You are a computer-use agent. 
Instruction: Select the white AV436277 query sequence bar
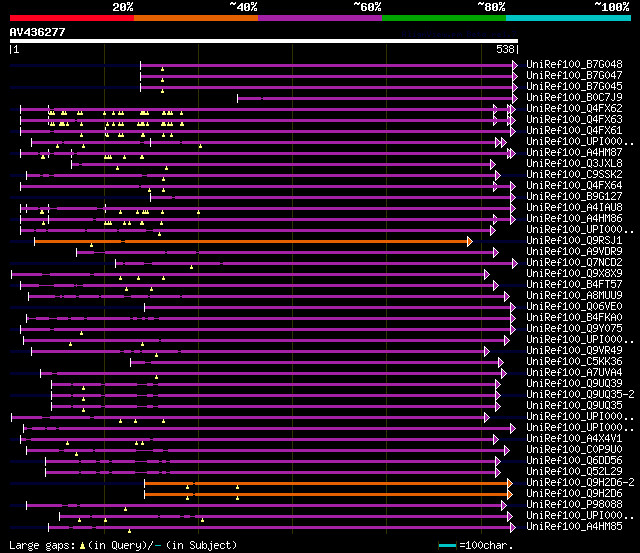264,41
